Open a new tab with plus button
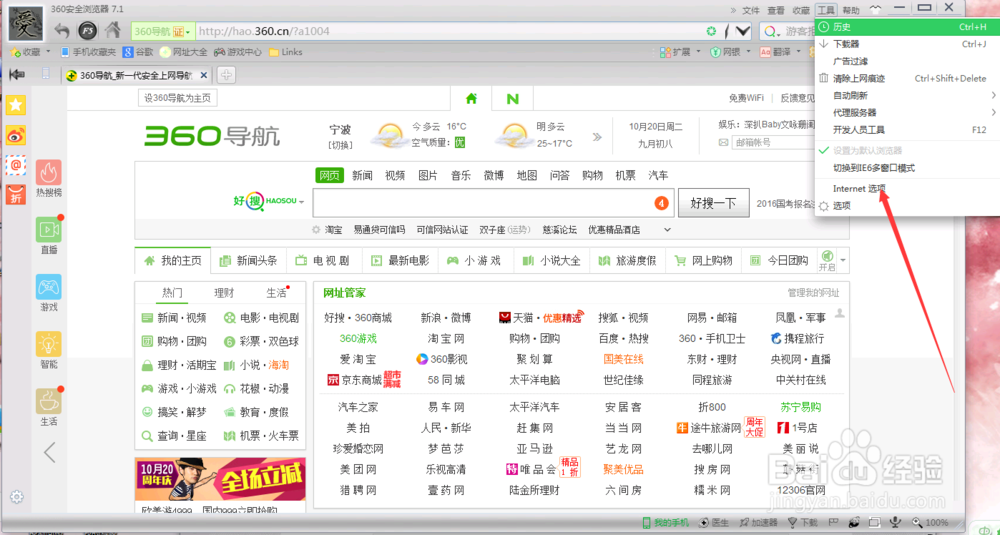The width and height of the screenshot is (1000, 535). [226, 75]
